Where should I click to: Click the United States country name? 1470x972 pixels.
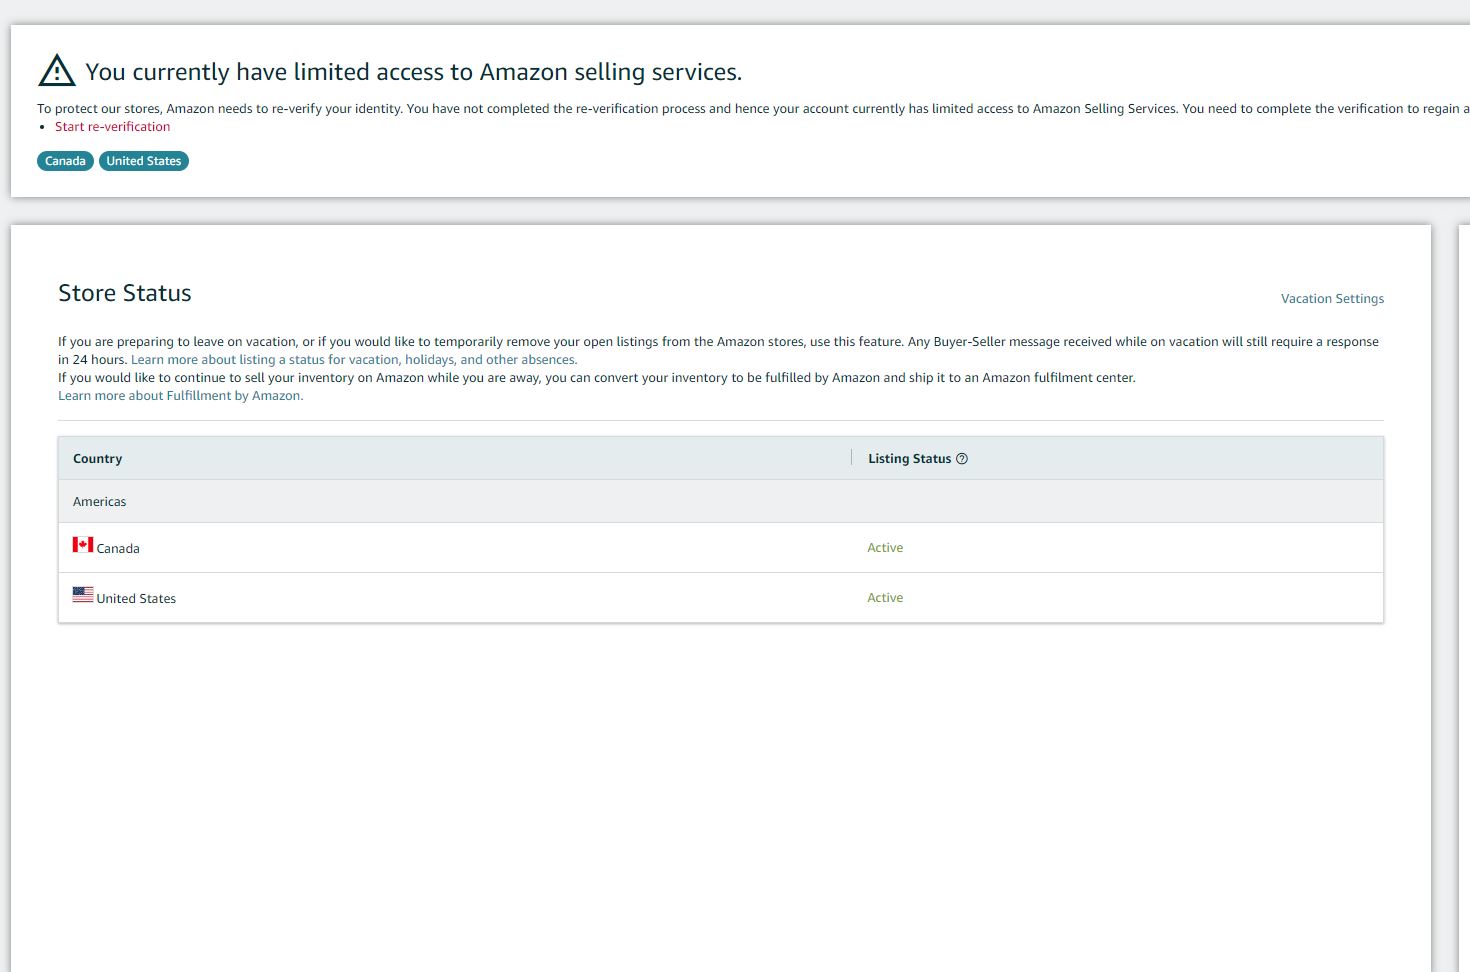coord(136,599)
